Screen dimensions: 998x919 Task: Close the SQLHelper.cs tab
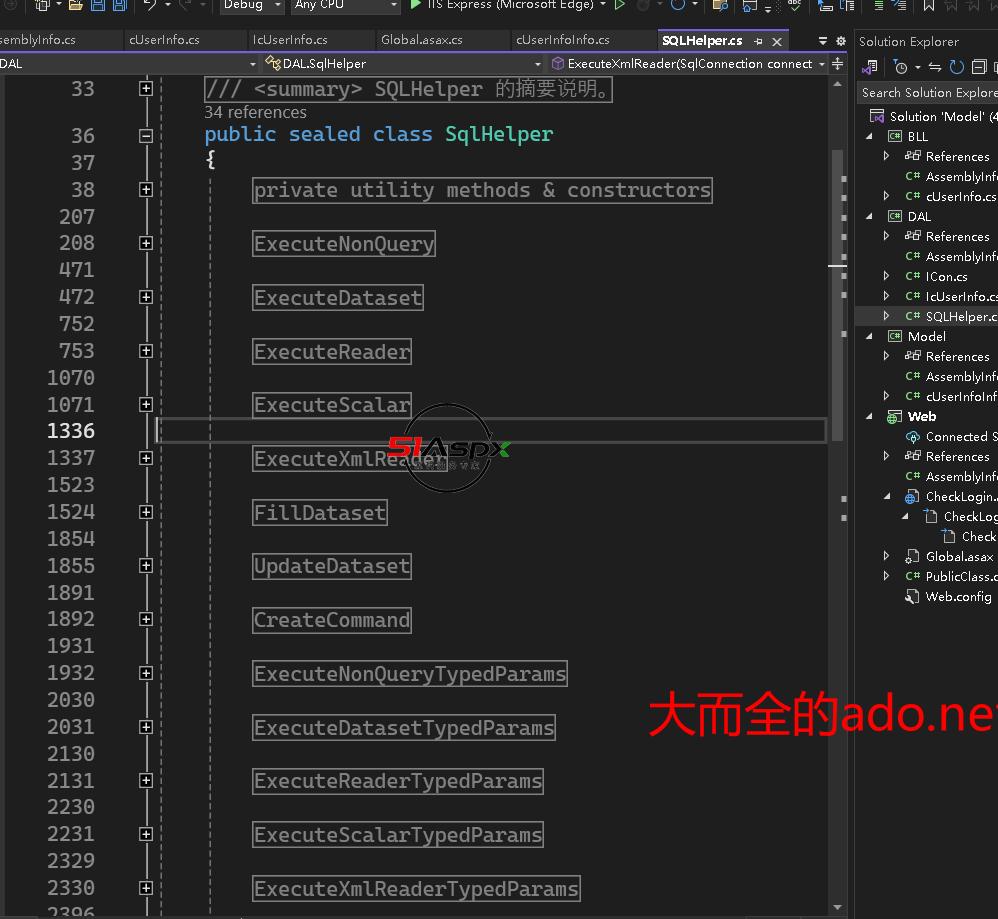[x=777, y=41]
